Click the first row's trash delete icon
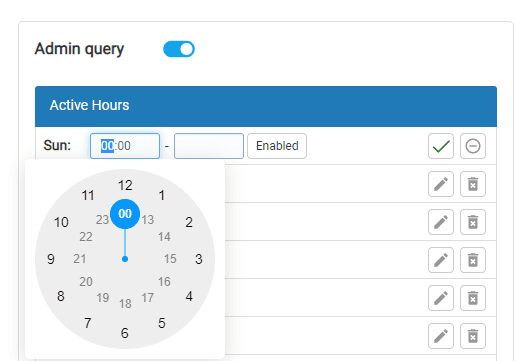The height and width of the screenshot is (361, 514). [x=473, y=184]
